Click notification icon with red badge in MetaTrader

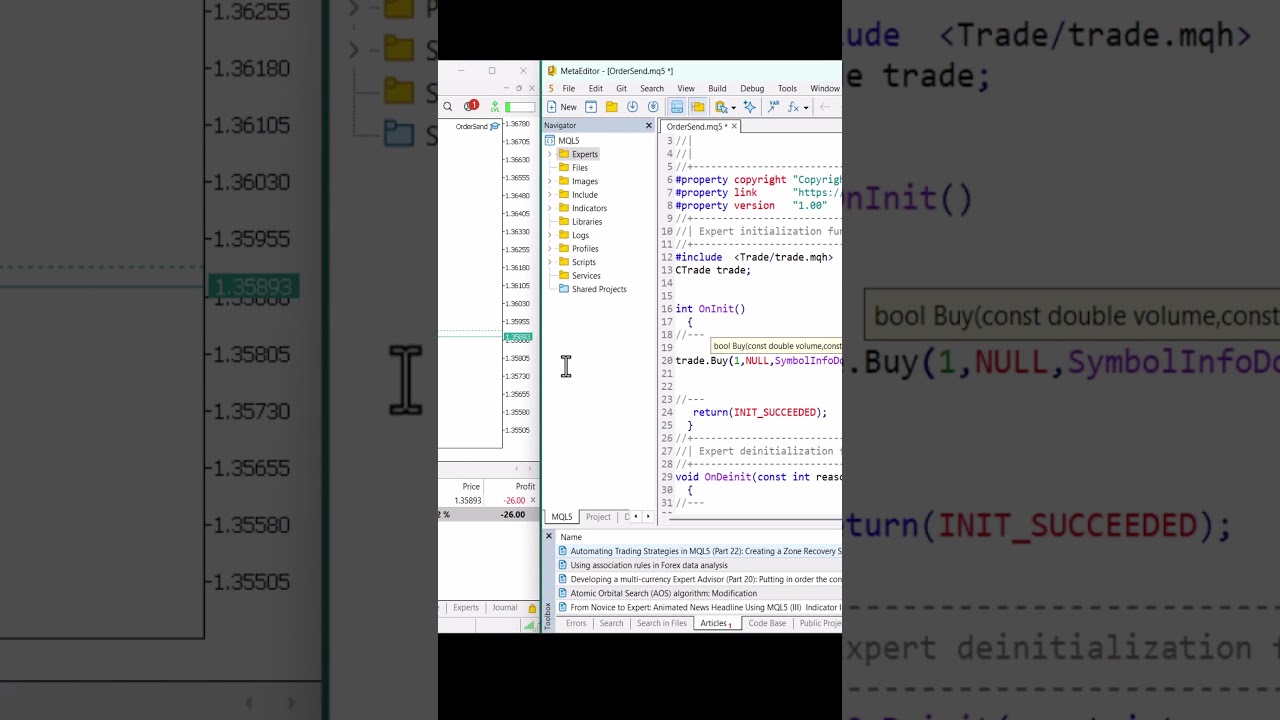click(x=471, y=106)
